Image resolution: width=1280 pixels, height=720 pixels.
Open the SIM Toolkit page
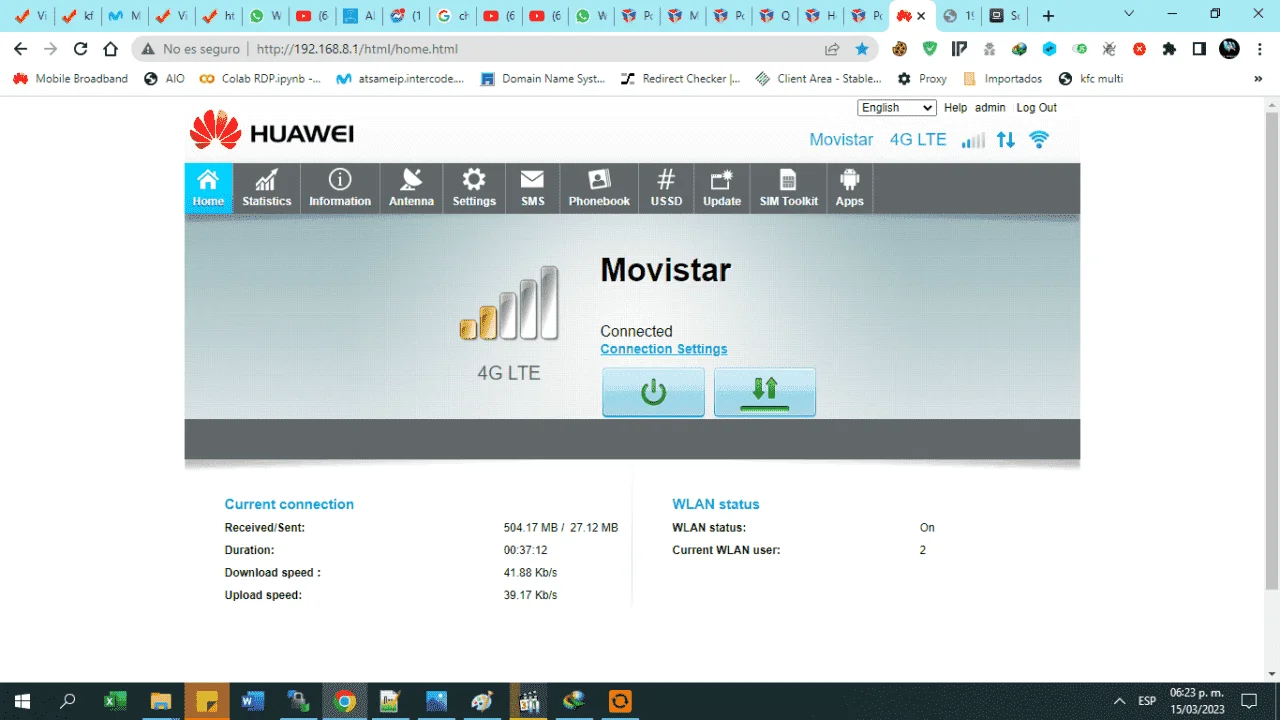pyautogui.click(x=788, y=188)
